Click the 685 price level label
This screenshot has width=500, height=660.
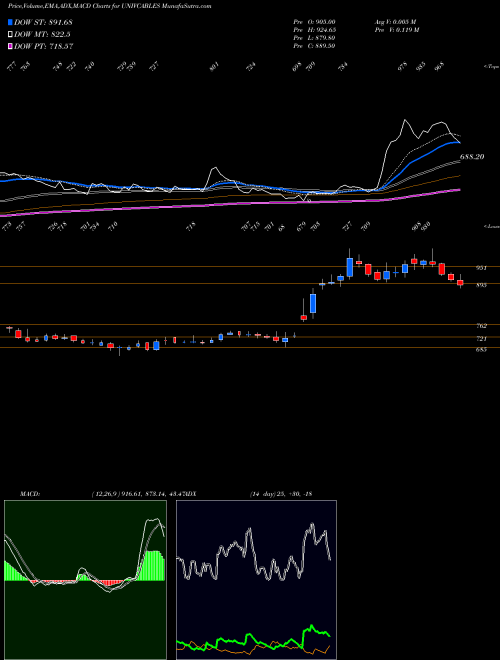click(482, 349)
